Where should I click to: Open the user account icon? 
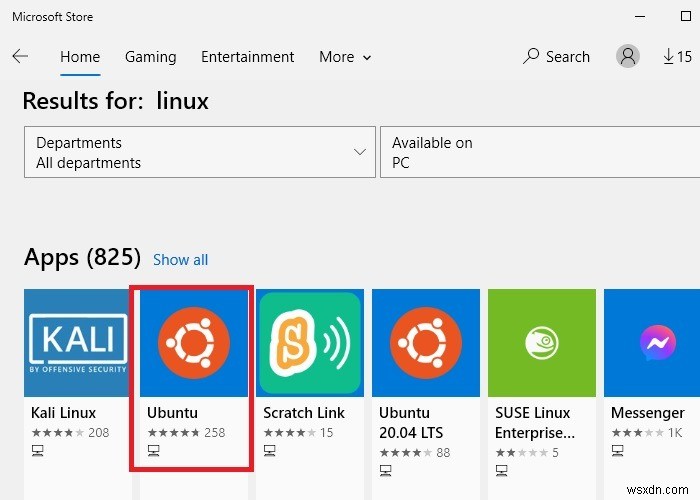point(628,56)
